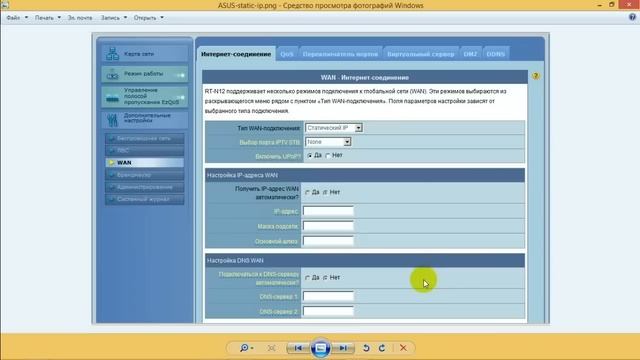Select Администрирование submenu item
Viewport: 640px width, 360px height.
click(x=144, y=187)
